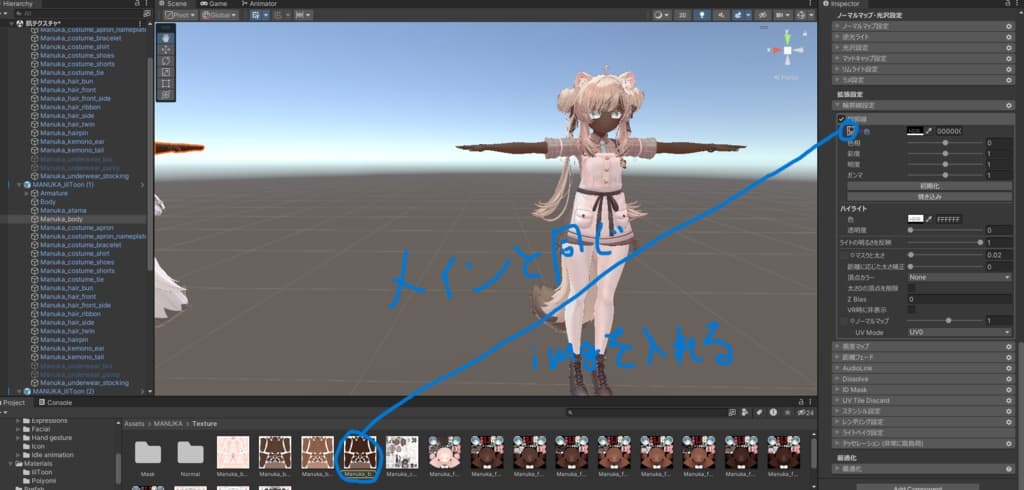
Task: Adjust the outline gamma slider
Action: click(946, 175)
